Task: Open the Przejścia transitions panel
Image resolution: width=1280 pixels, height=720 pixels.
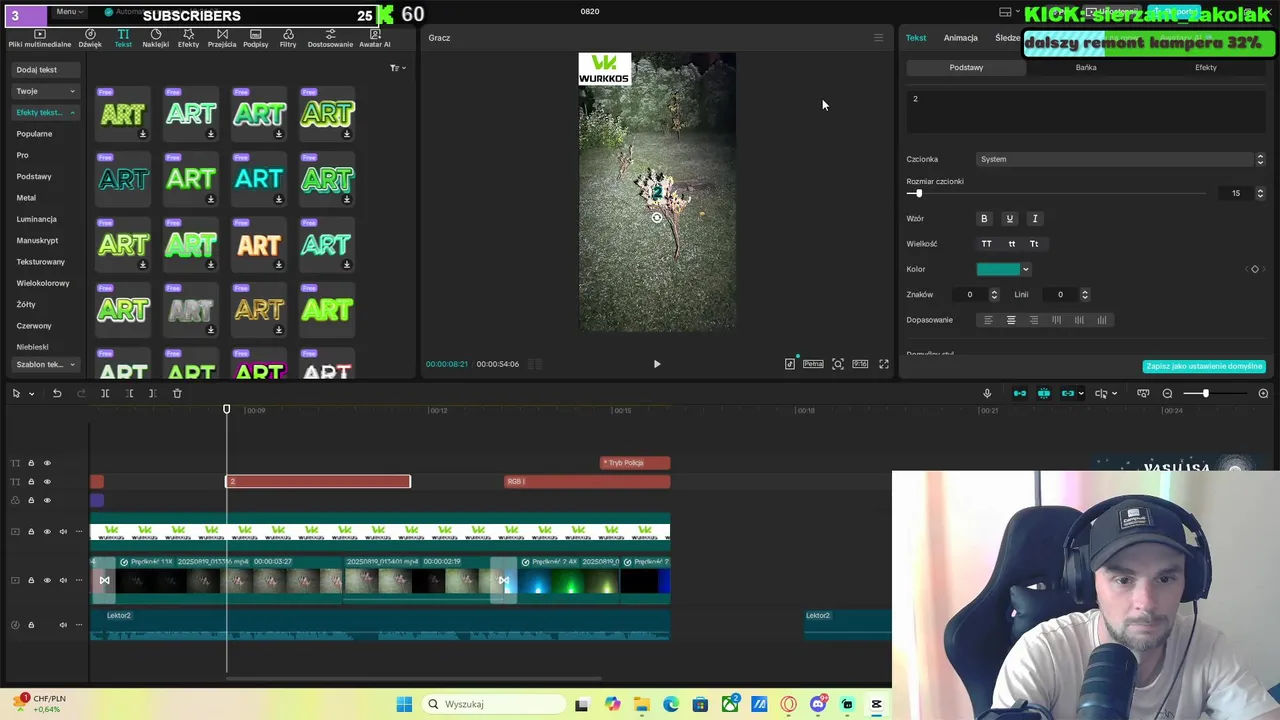Action: 222,38
